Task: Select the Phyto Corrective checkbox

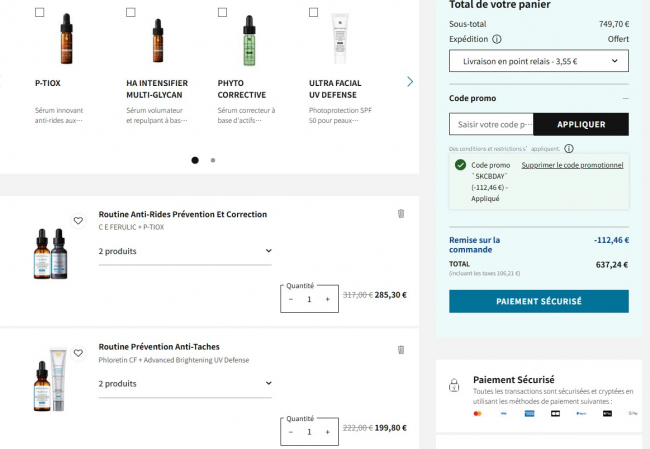Action: 222,13
